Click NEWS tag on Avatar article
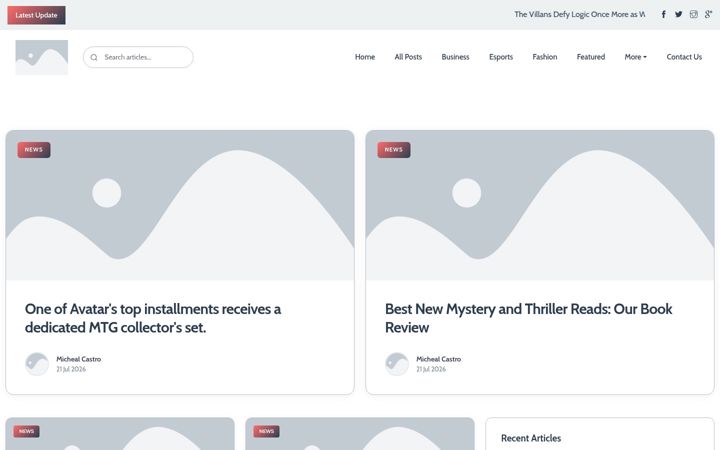The width and height of the screenshot is (720, 450). tap(34, 150)
